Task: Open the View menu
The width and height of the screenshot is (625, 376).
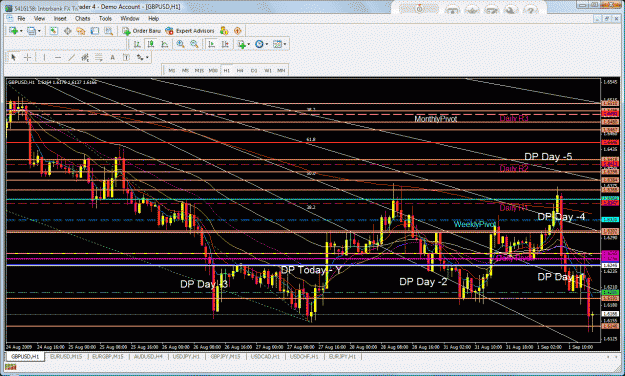Action: click(x=39, y=18)
